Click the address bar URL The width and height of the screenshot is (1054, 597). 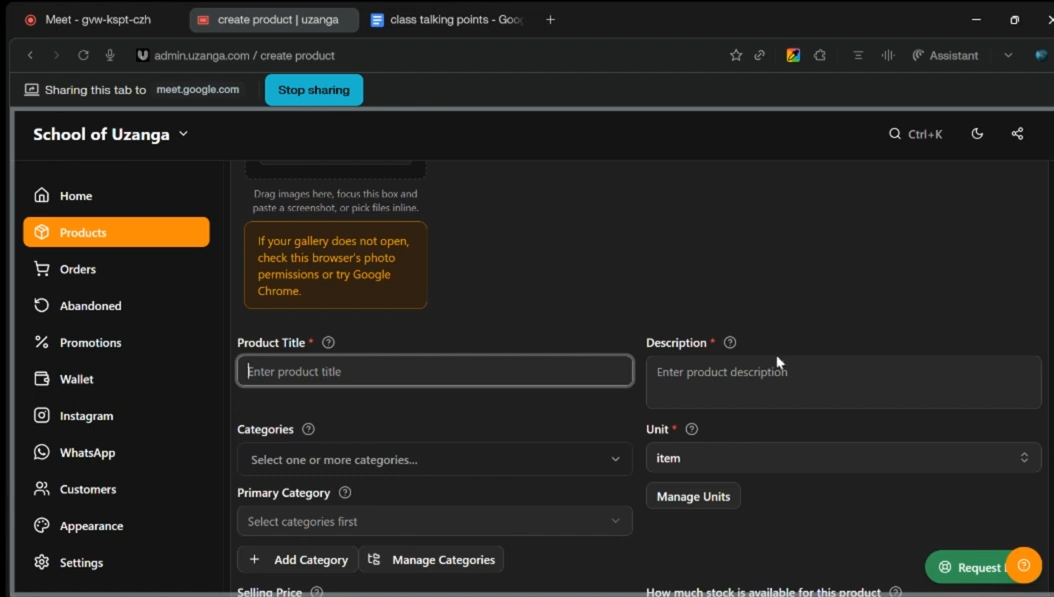(245, 55)
